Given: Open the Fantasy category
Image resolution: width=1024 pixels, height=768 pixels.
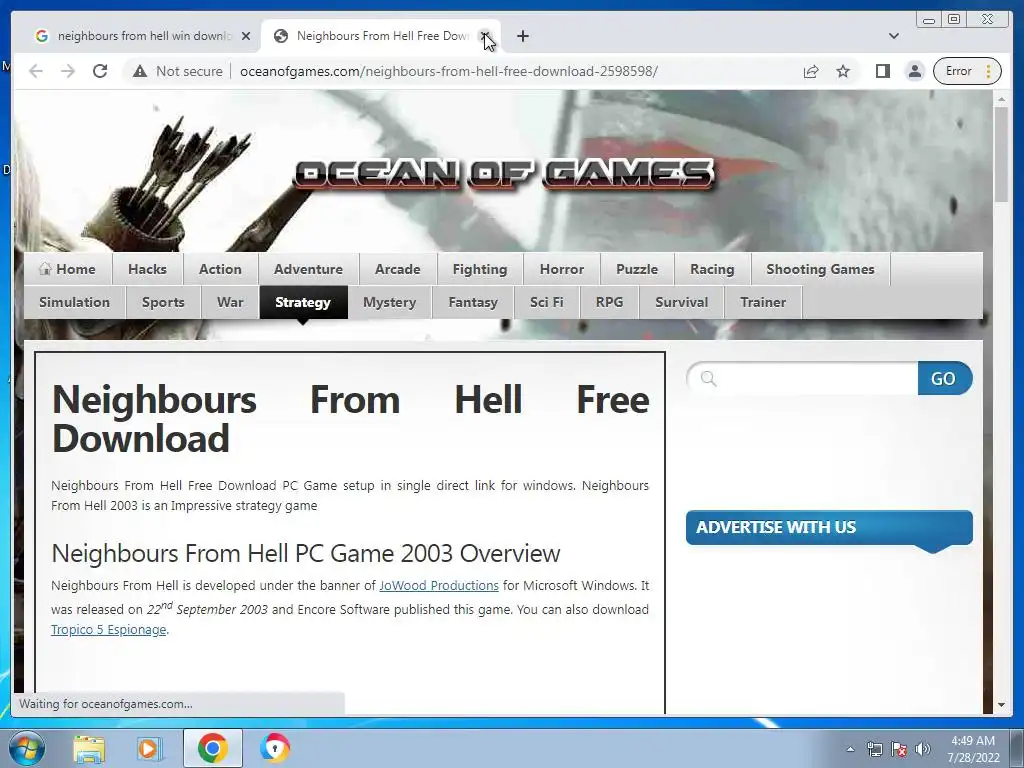Looking at the screenshot, I should (x=473, y=302).
